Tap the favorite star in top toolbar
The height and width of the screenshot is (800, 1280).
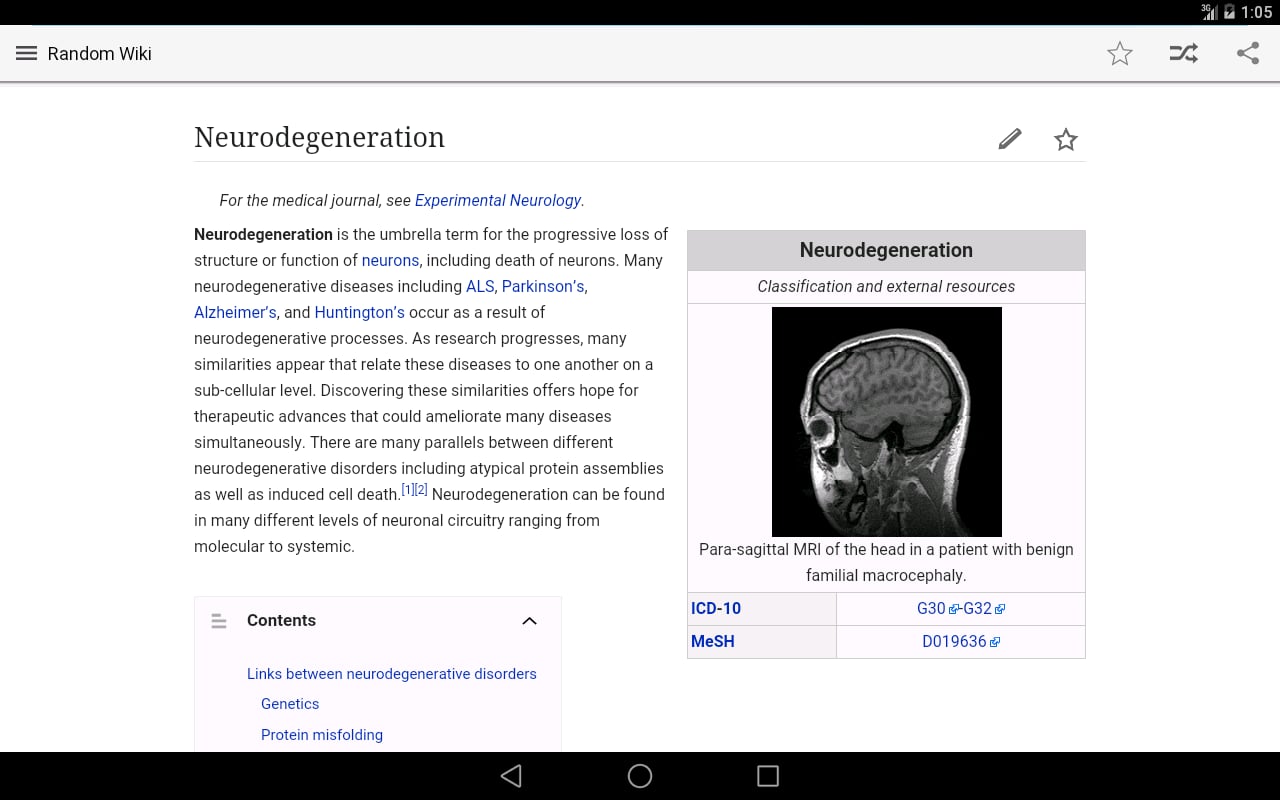coord(1120,54)
